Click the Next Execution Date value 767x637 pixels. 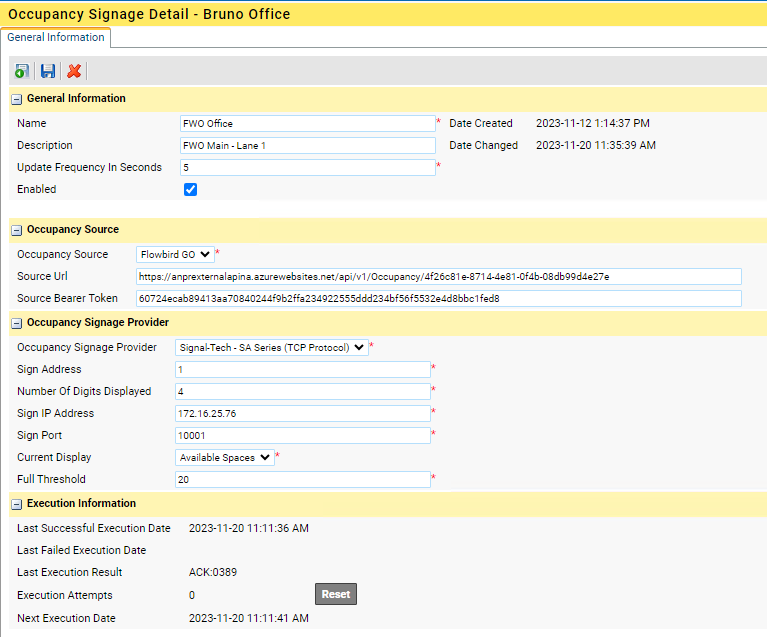point(248,618)
